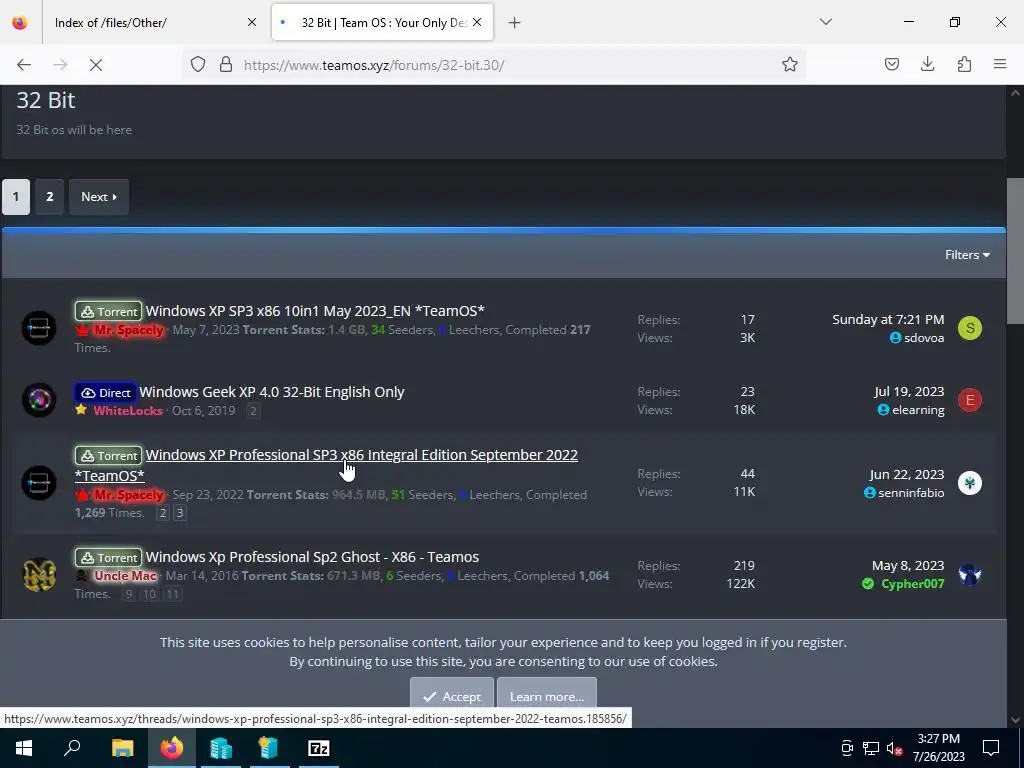
Task: Select the 32 Bit Team OS tab
Action: 382,22
